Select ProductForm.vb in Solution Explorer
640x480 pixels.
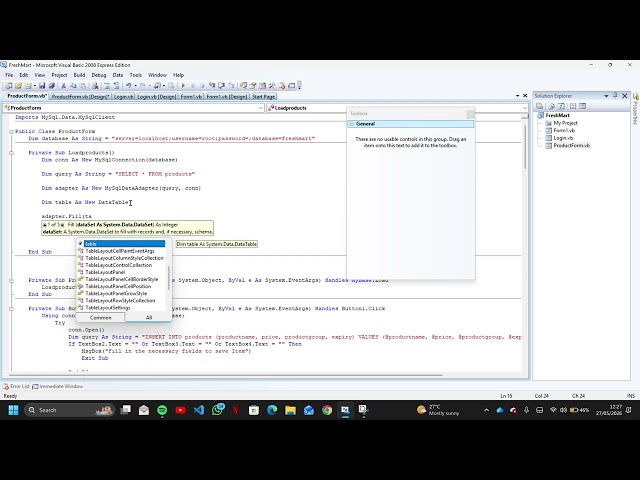point(571,145)
